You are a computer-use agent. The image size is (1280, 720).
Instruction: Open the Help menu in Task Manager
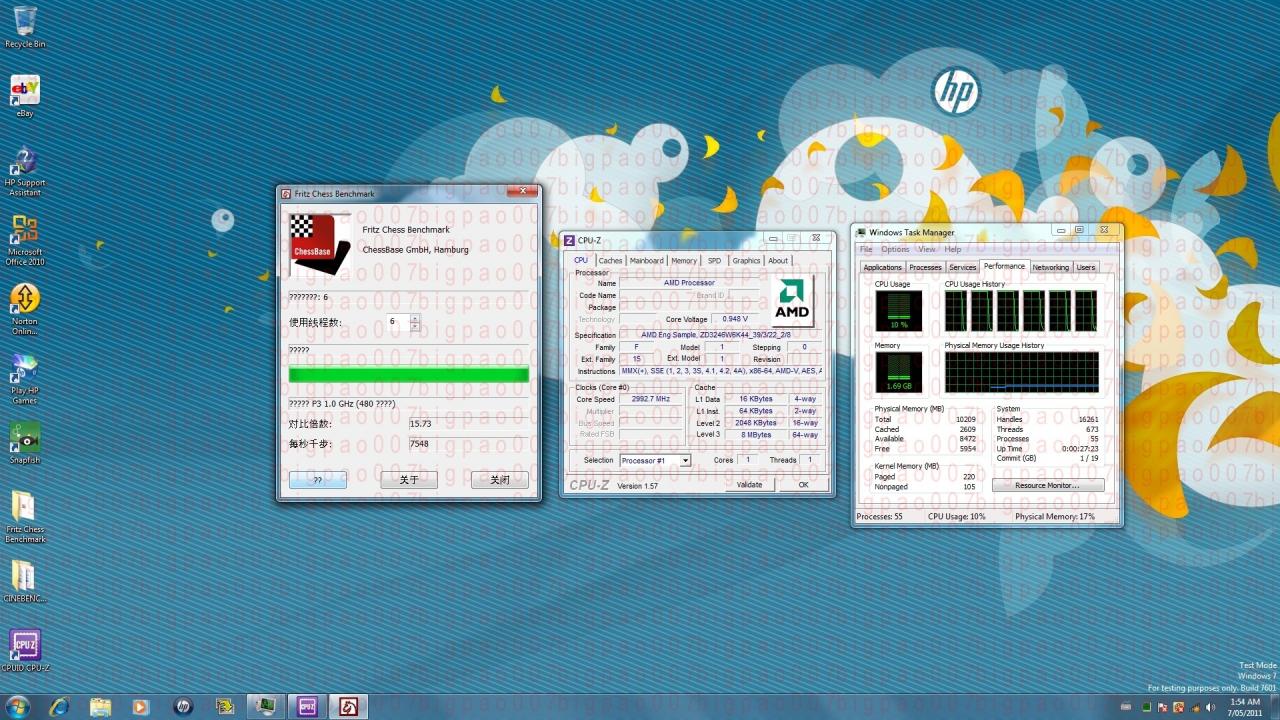tap(953, 249)
